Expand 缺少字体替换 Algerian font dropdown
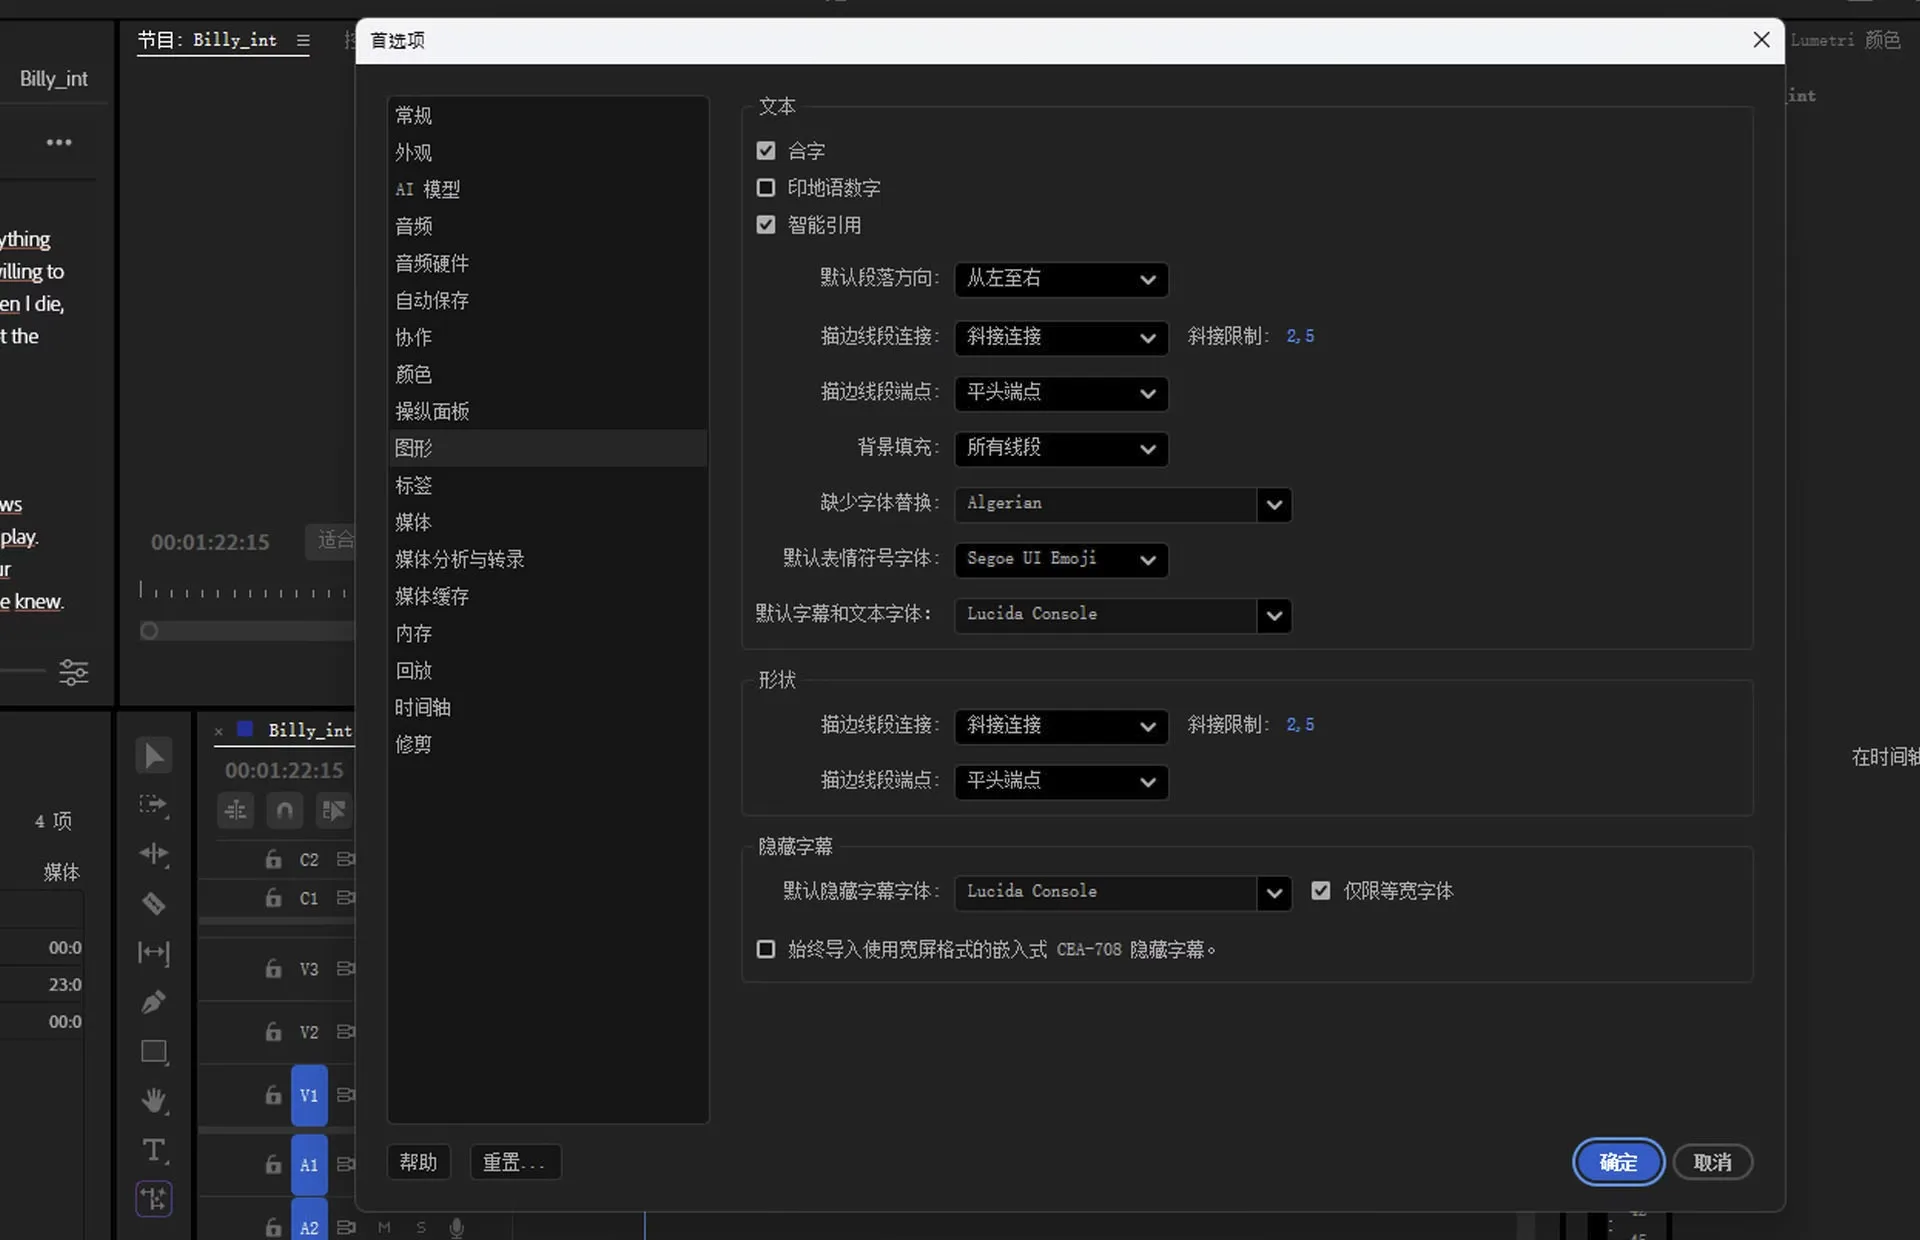This screenshot has width=1920, height=1240. [1273, 504]
